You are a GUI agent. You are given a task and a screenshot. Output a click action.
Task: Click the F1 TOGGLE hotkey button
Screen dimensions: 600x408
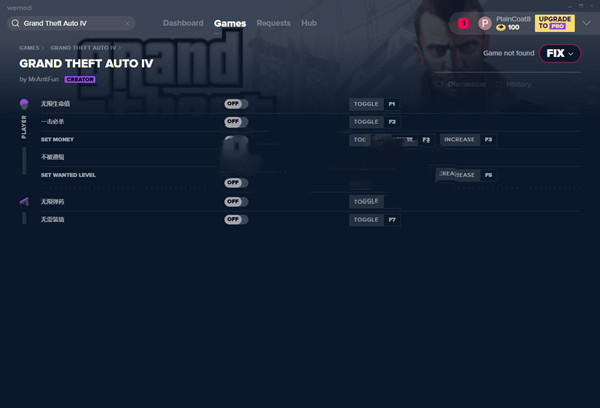point(366,104)
